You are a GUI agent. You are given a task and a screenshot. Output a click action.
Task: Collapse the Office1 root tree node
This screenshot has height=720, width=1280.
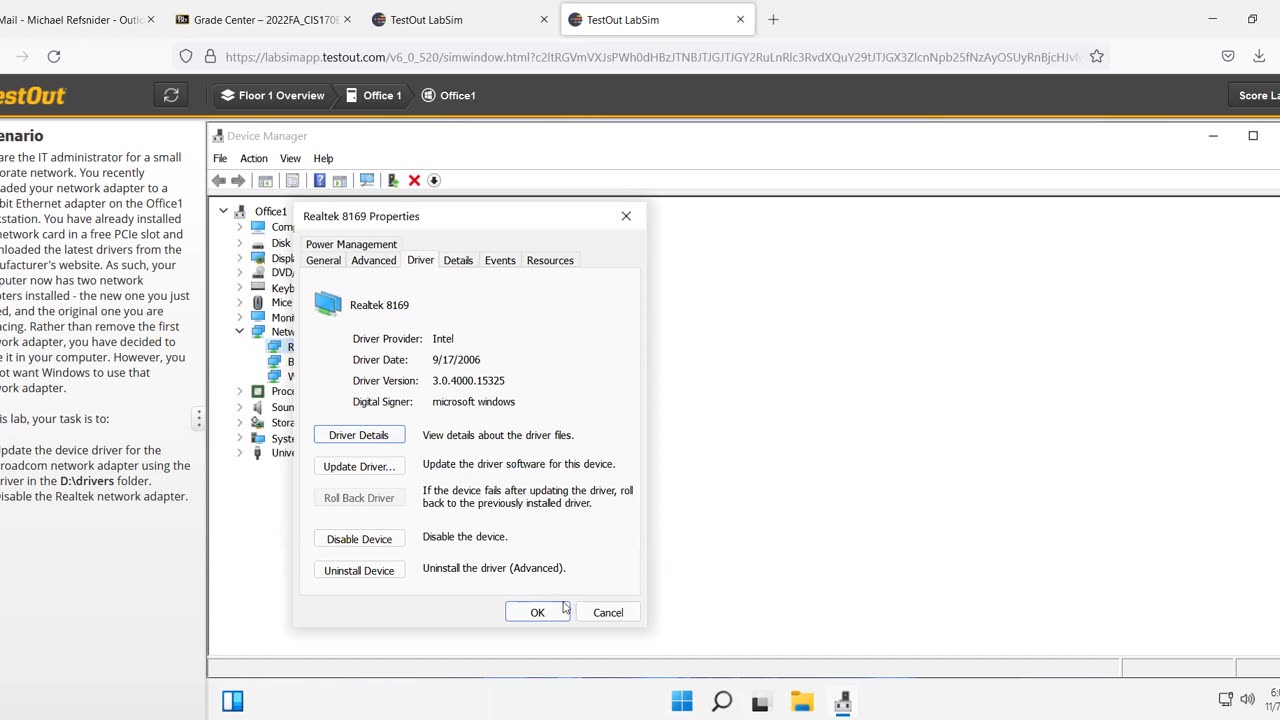point(224,212)
